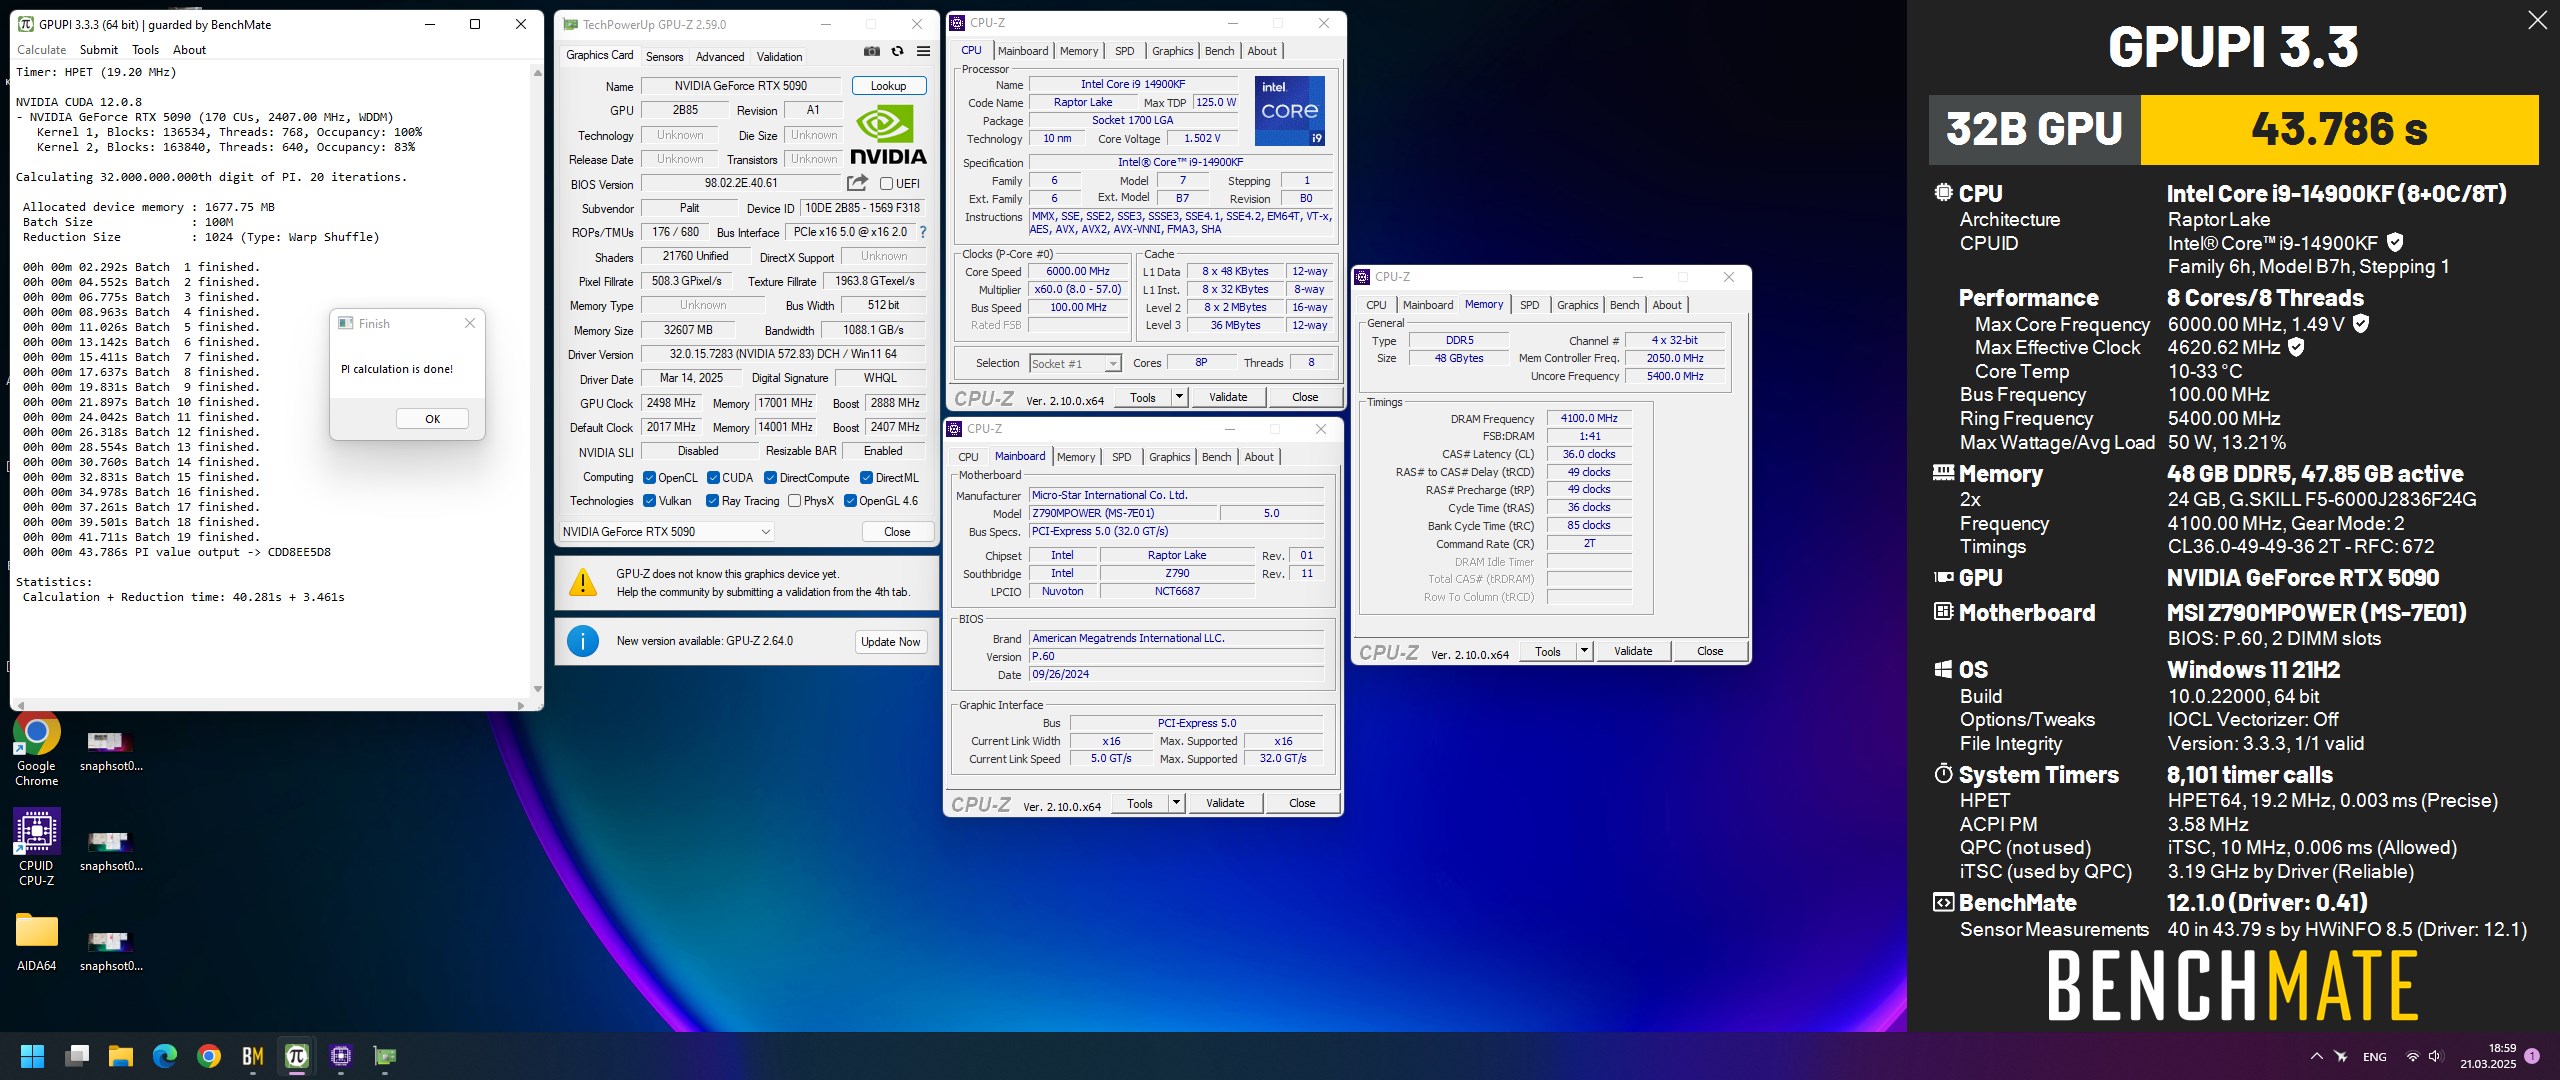This screenshot has height=1080, width=2560.
Task: Click OK in the Finish dialog
Action: [432, 419]
